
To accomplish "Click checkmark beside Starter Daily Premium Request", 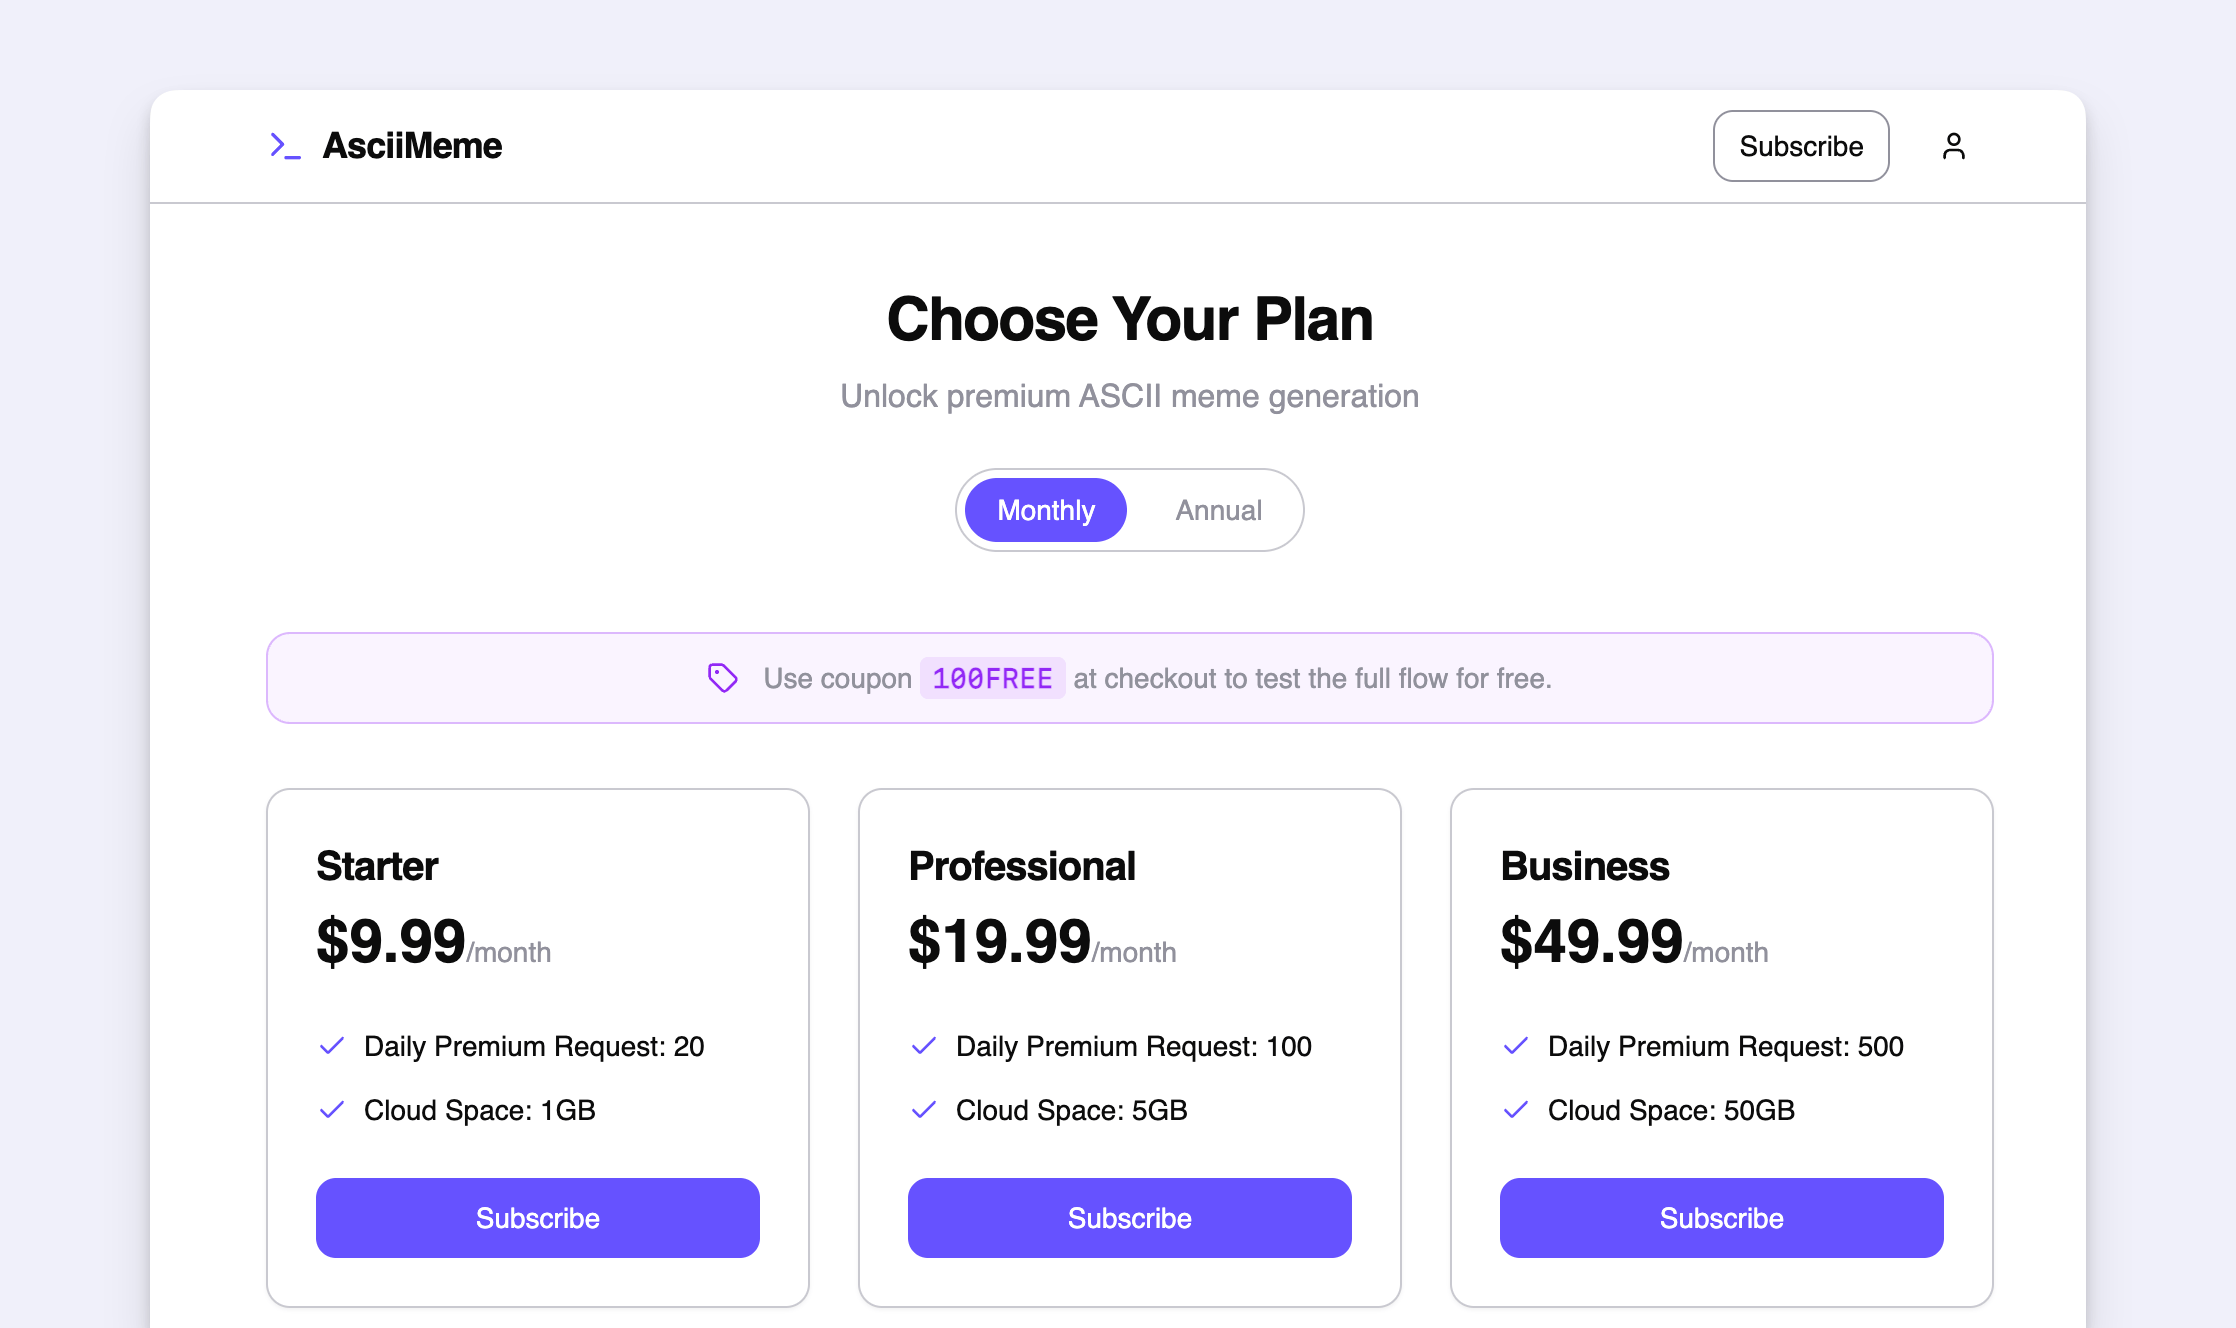I will pyautogui.click(x=332, y=1046).
